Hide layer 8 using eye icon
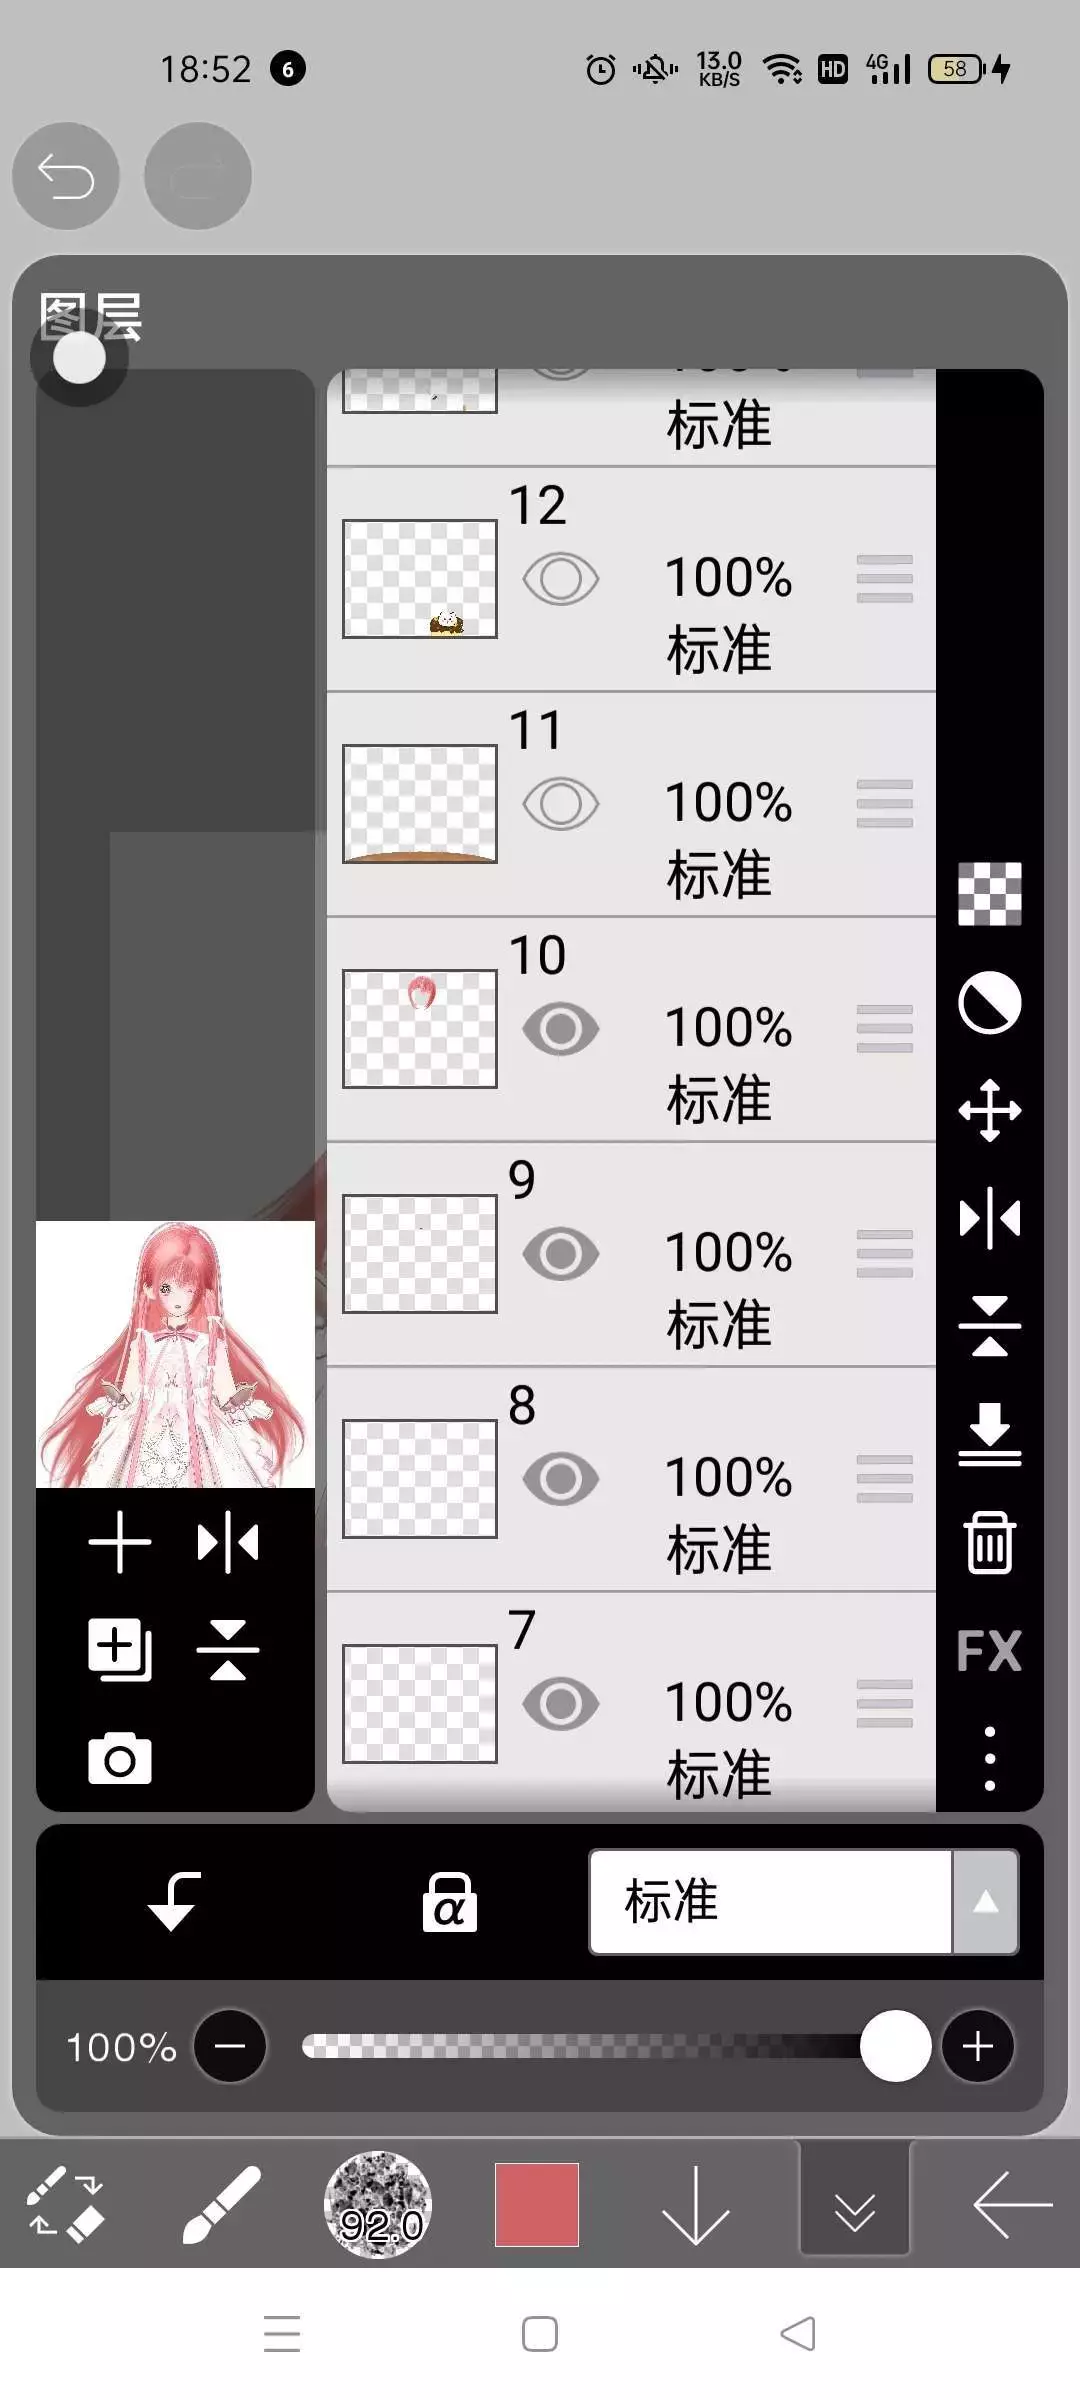 point(560,1479)
